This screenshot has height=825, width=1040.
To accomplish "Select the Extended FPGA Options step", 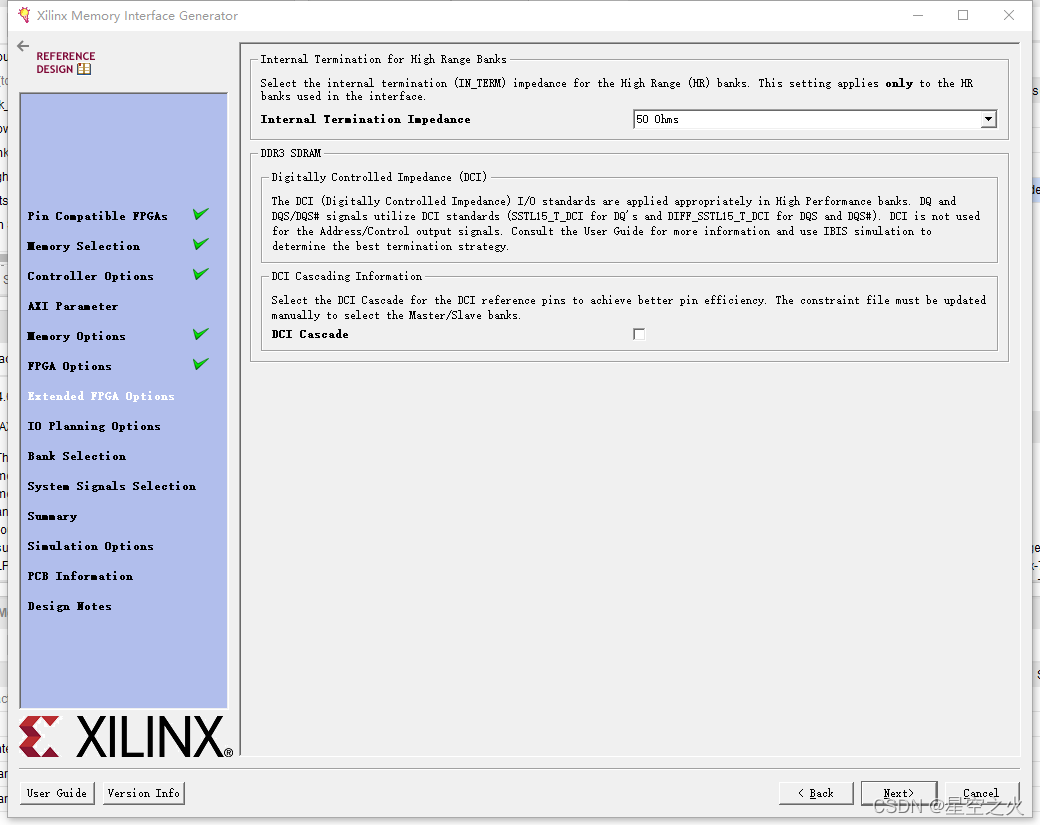I will pos(101,396).
